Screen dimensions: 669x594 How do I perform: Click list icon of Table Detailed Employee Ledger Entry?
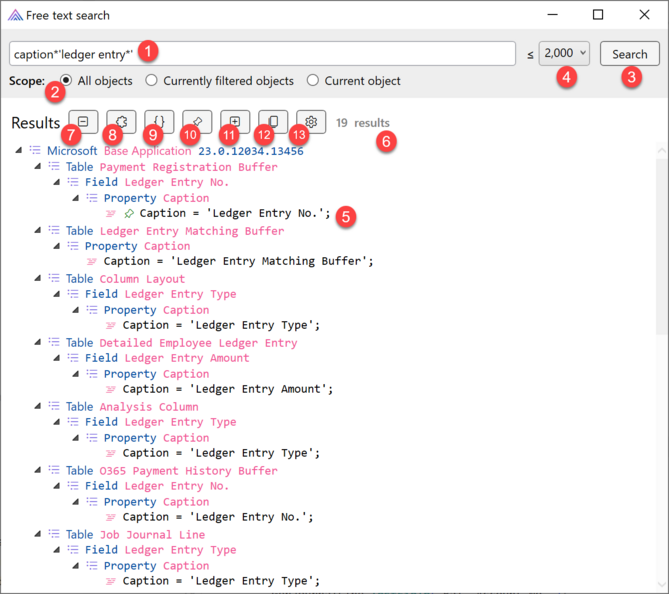pos(54,342)
